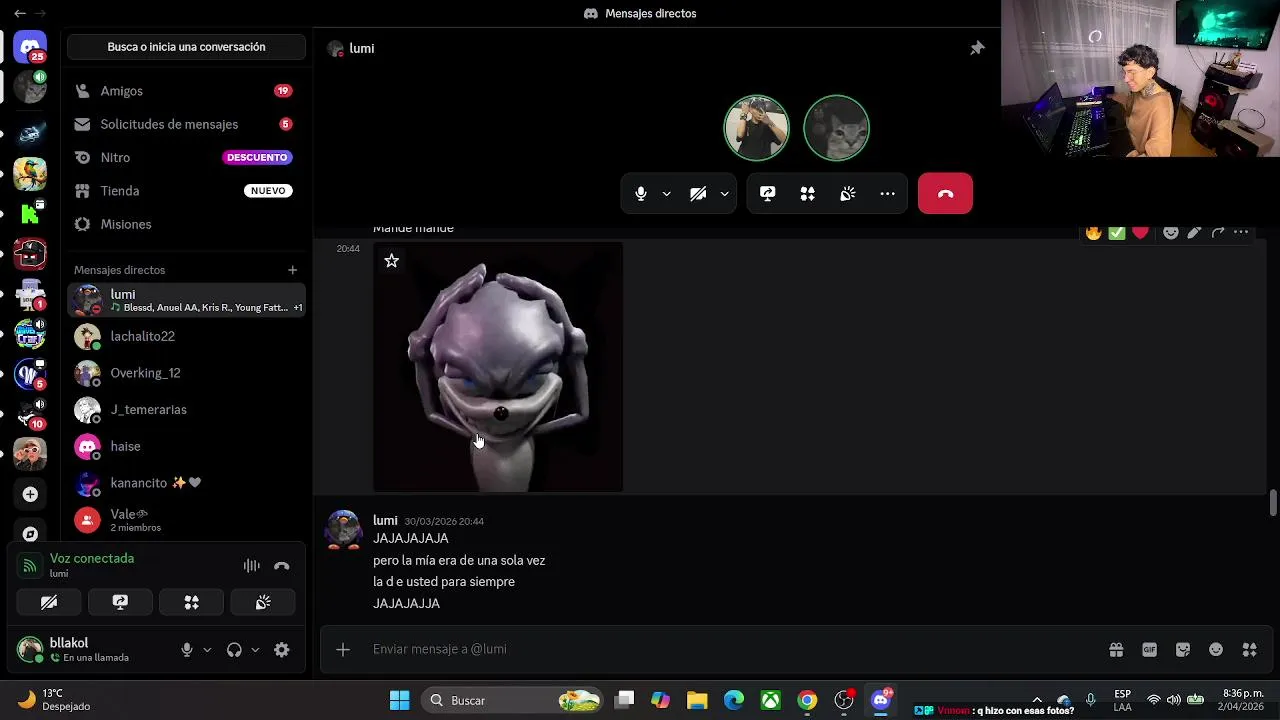Viewport: 1280px width, 720px height.
Task: Open conversation with kanancito
Action: click(186, 483)
